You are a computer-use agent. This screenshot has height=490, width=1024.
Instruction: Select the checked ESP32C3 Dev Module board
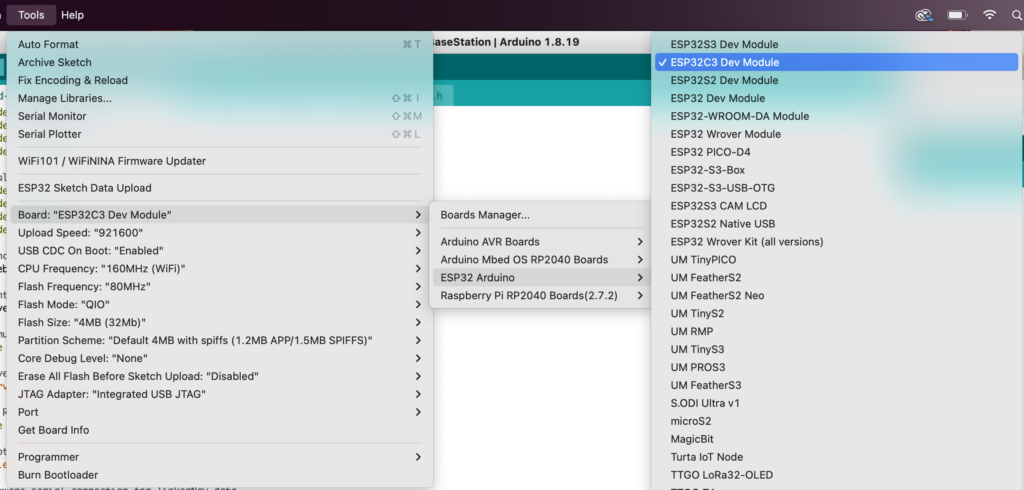(x=837, y=62)
